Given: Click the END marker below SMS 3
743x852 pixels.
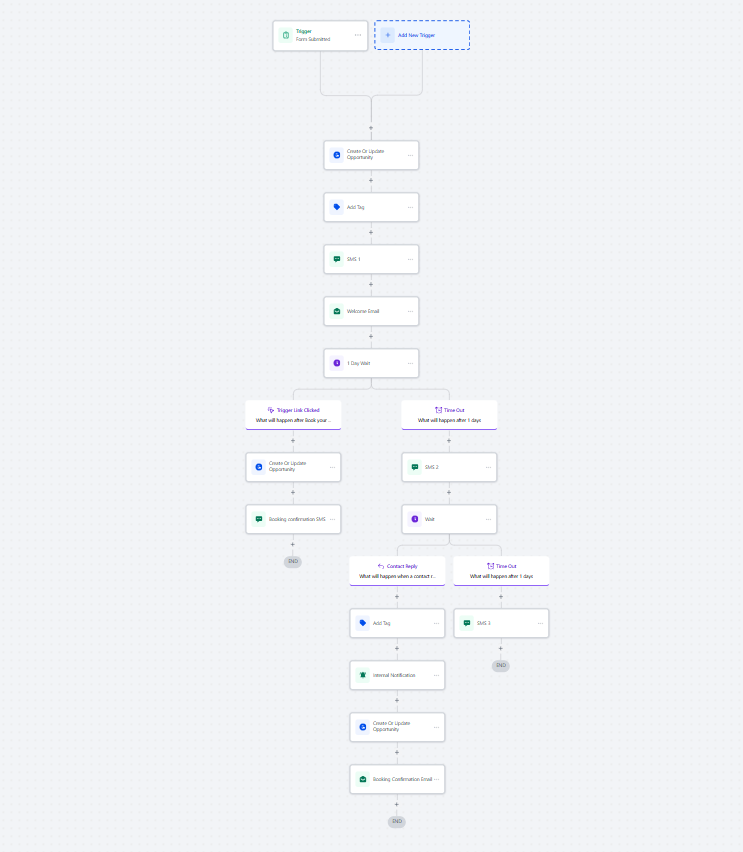Looking at the screenshot, I should 501,665.
